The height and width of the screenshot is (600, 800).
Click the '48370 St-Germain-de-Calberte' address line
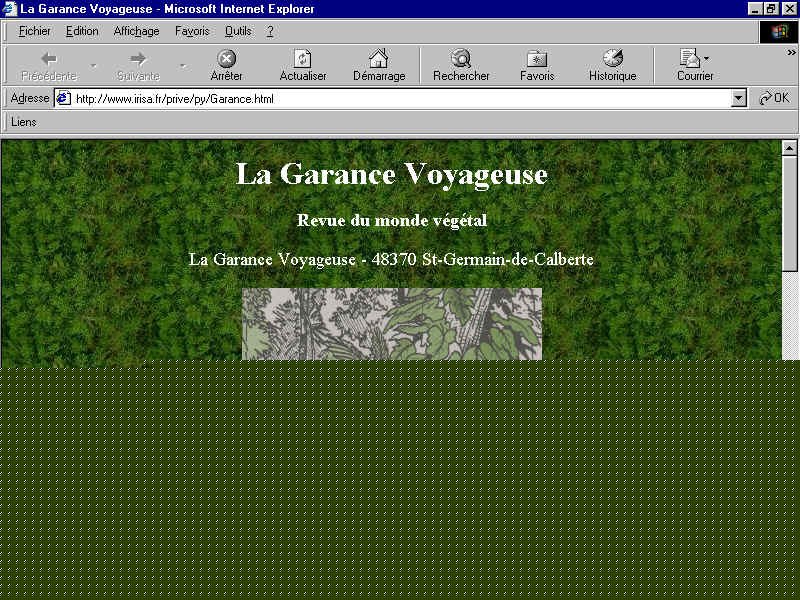(x=483, y=260)
